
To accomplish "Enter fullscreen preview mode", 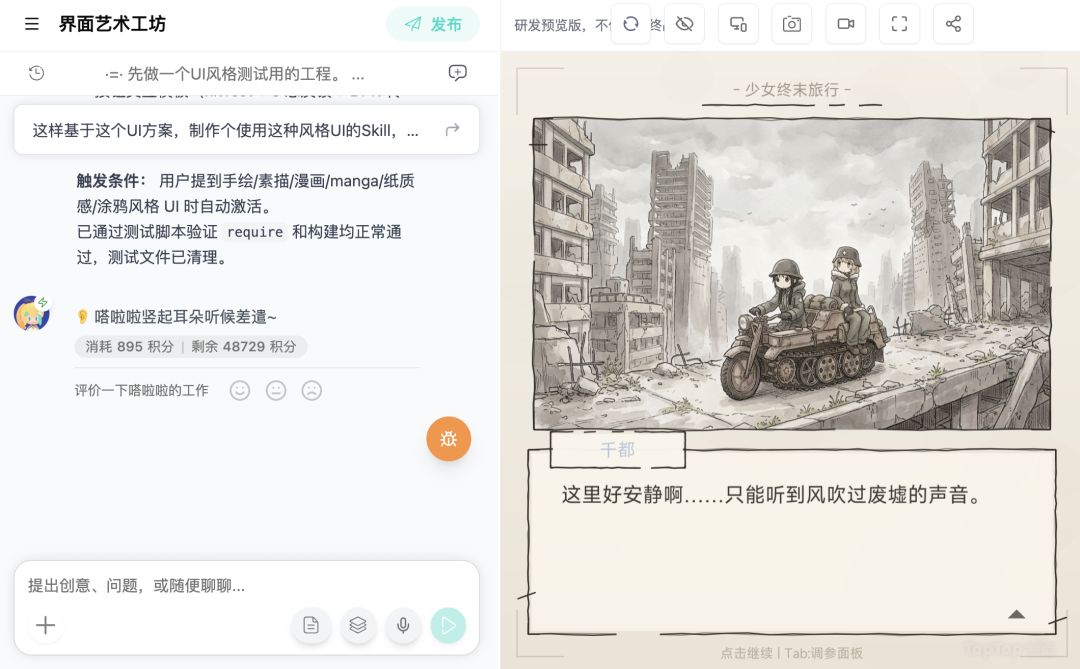I will coord(900,24).
